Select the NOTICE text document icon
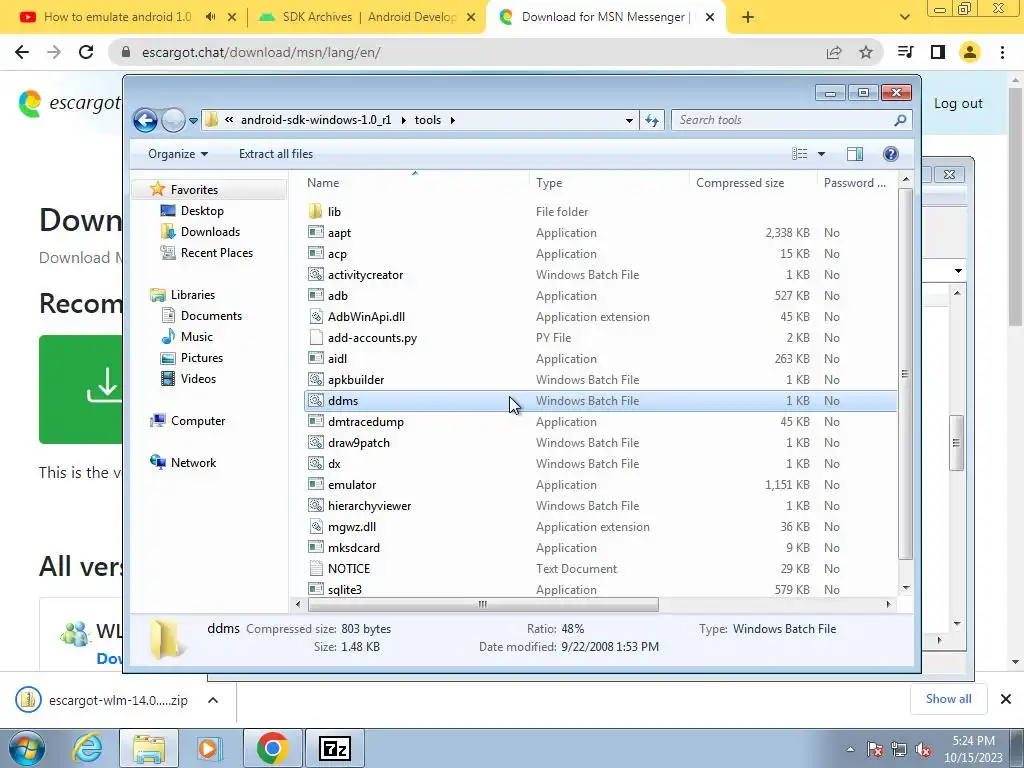Image resolution: width=1024 pixels, height=768 pixels. coord(315,569)
